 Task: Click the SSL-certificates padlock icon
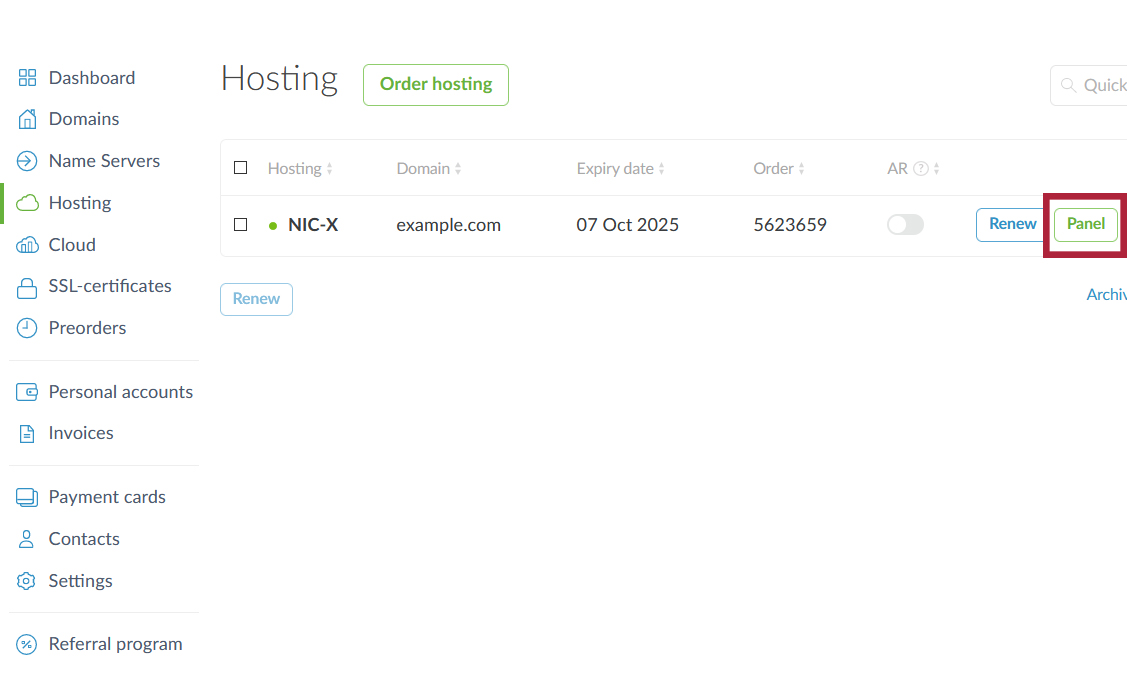[x=28, y=287]
